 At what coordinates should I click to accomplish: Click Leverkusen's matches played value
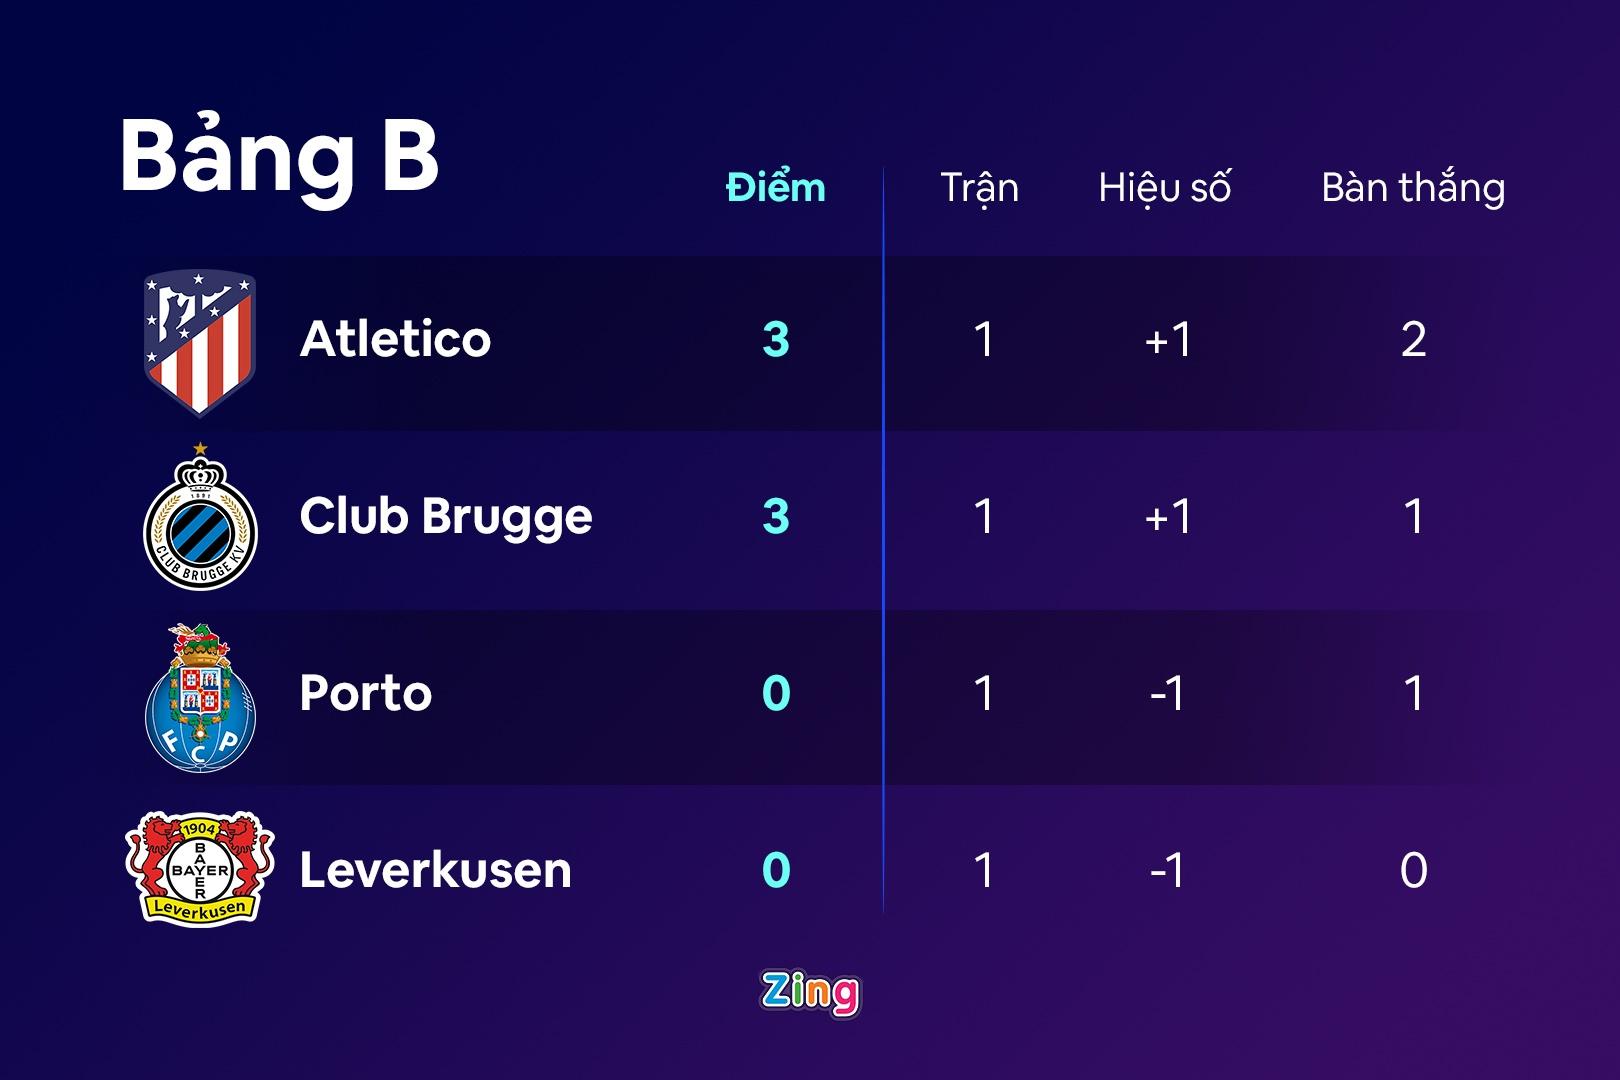983,871
